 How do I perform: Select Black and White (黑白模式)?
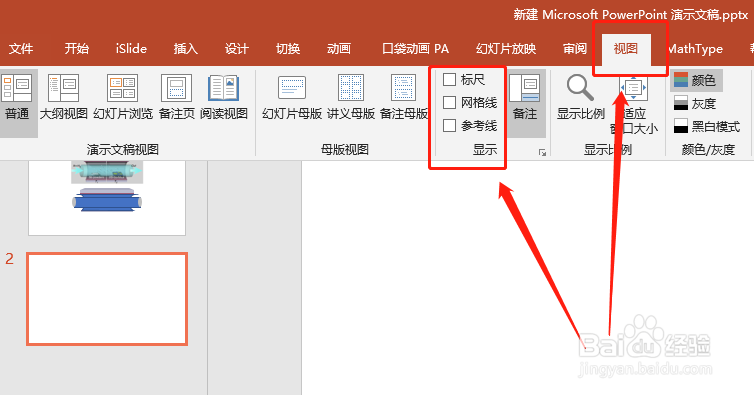point(706,126)
